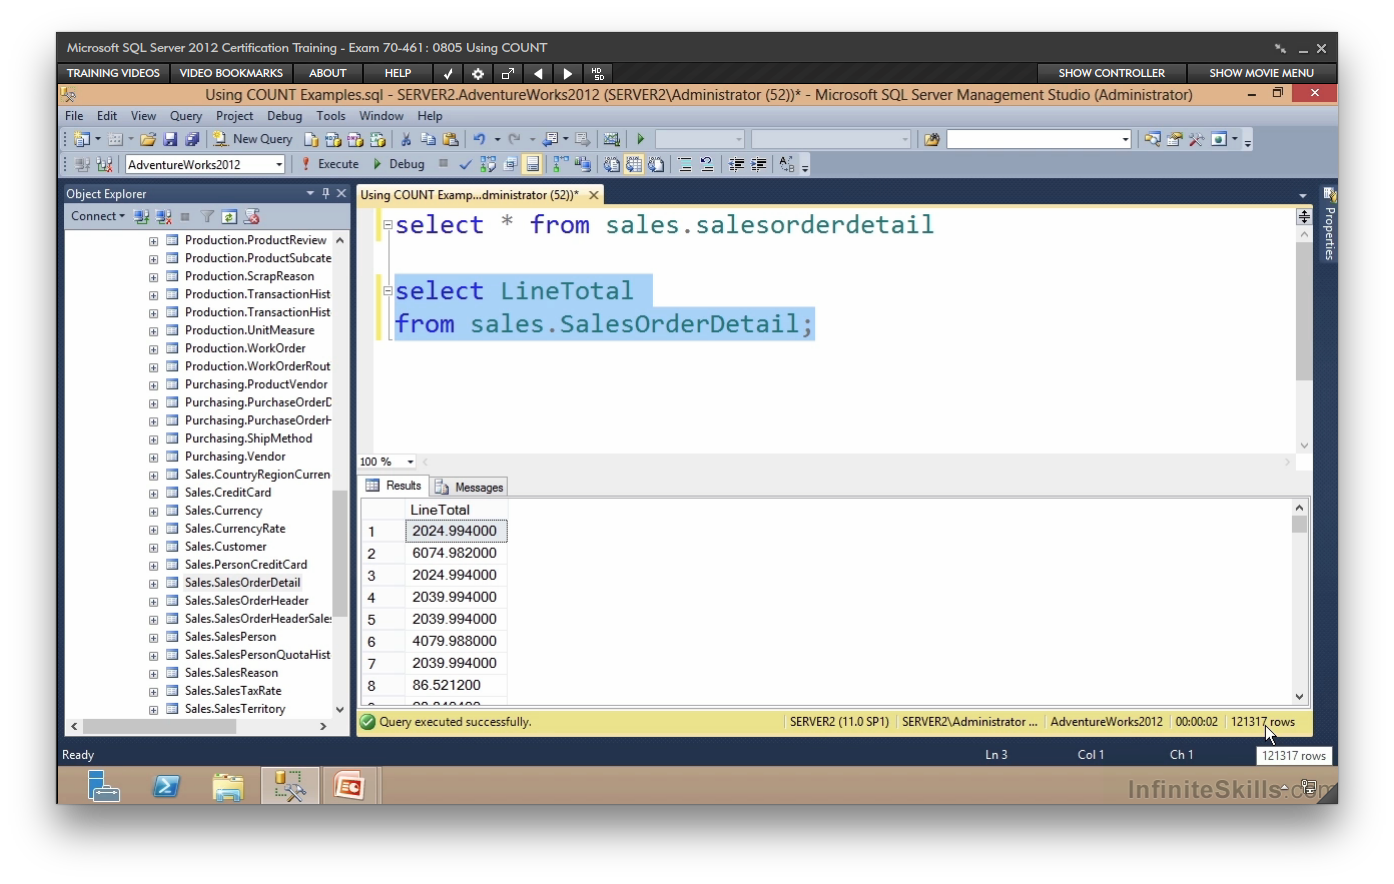Click the Debug button in the SQL toolbar
The height and width of the screenshot is (884, 1394).
(x=398, y=164)
